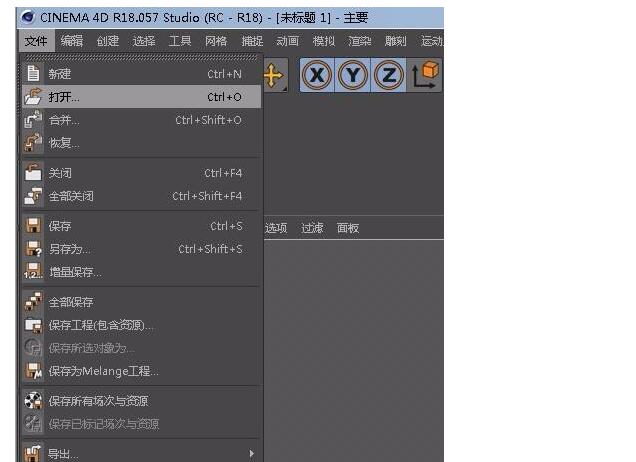Choose 恢复... menu entry
This screenshot has height=462, width=636.
pos(142,143)
